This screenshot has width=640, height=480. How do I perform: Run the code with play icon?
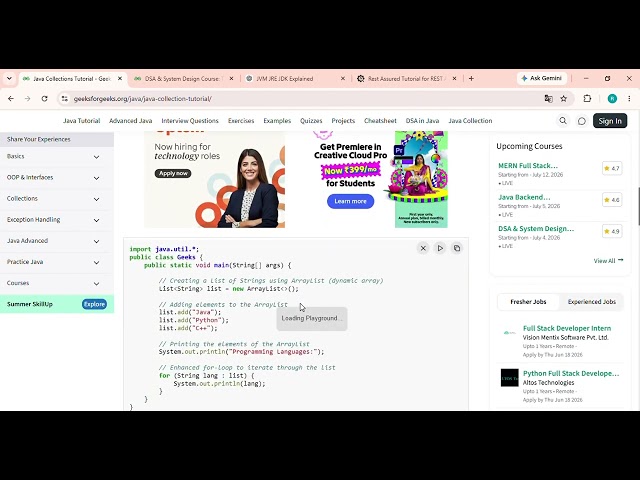coord(440,248)
